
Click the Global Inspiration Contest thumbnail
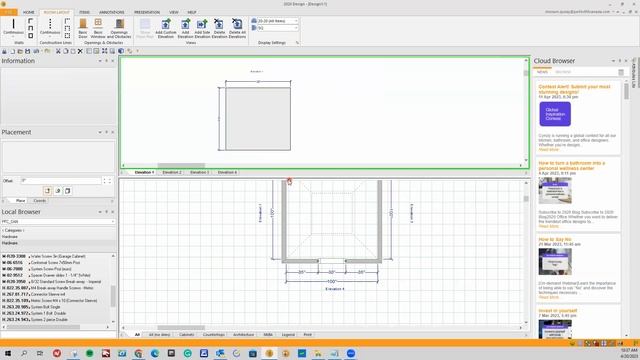coord(555,114)
